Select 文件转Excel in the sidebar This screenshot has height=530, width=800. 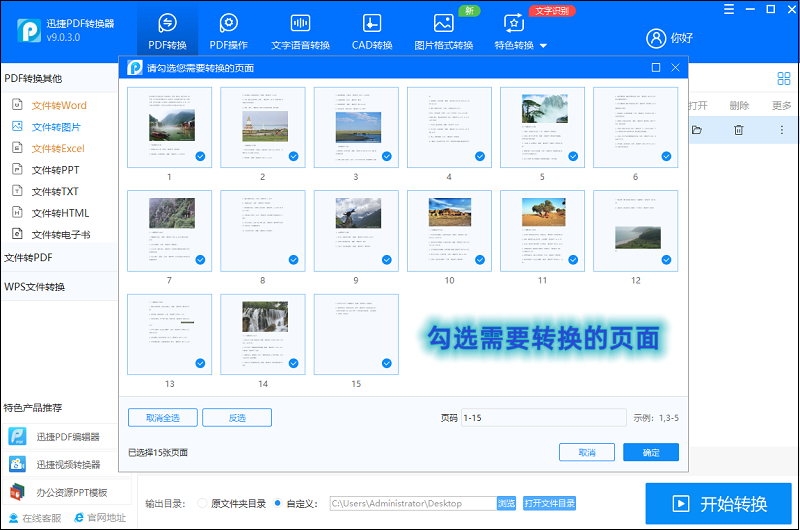pyautogui.click(x=58, y=148)
